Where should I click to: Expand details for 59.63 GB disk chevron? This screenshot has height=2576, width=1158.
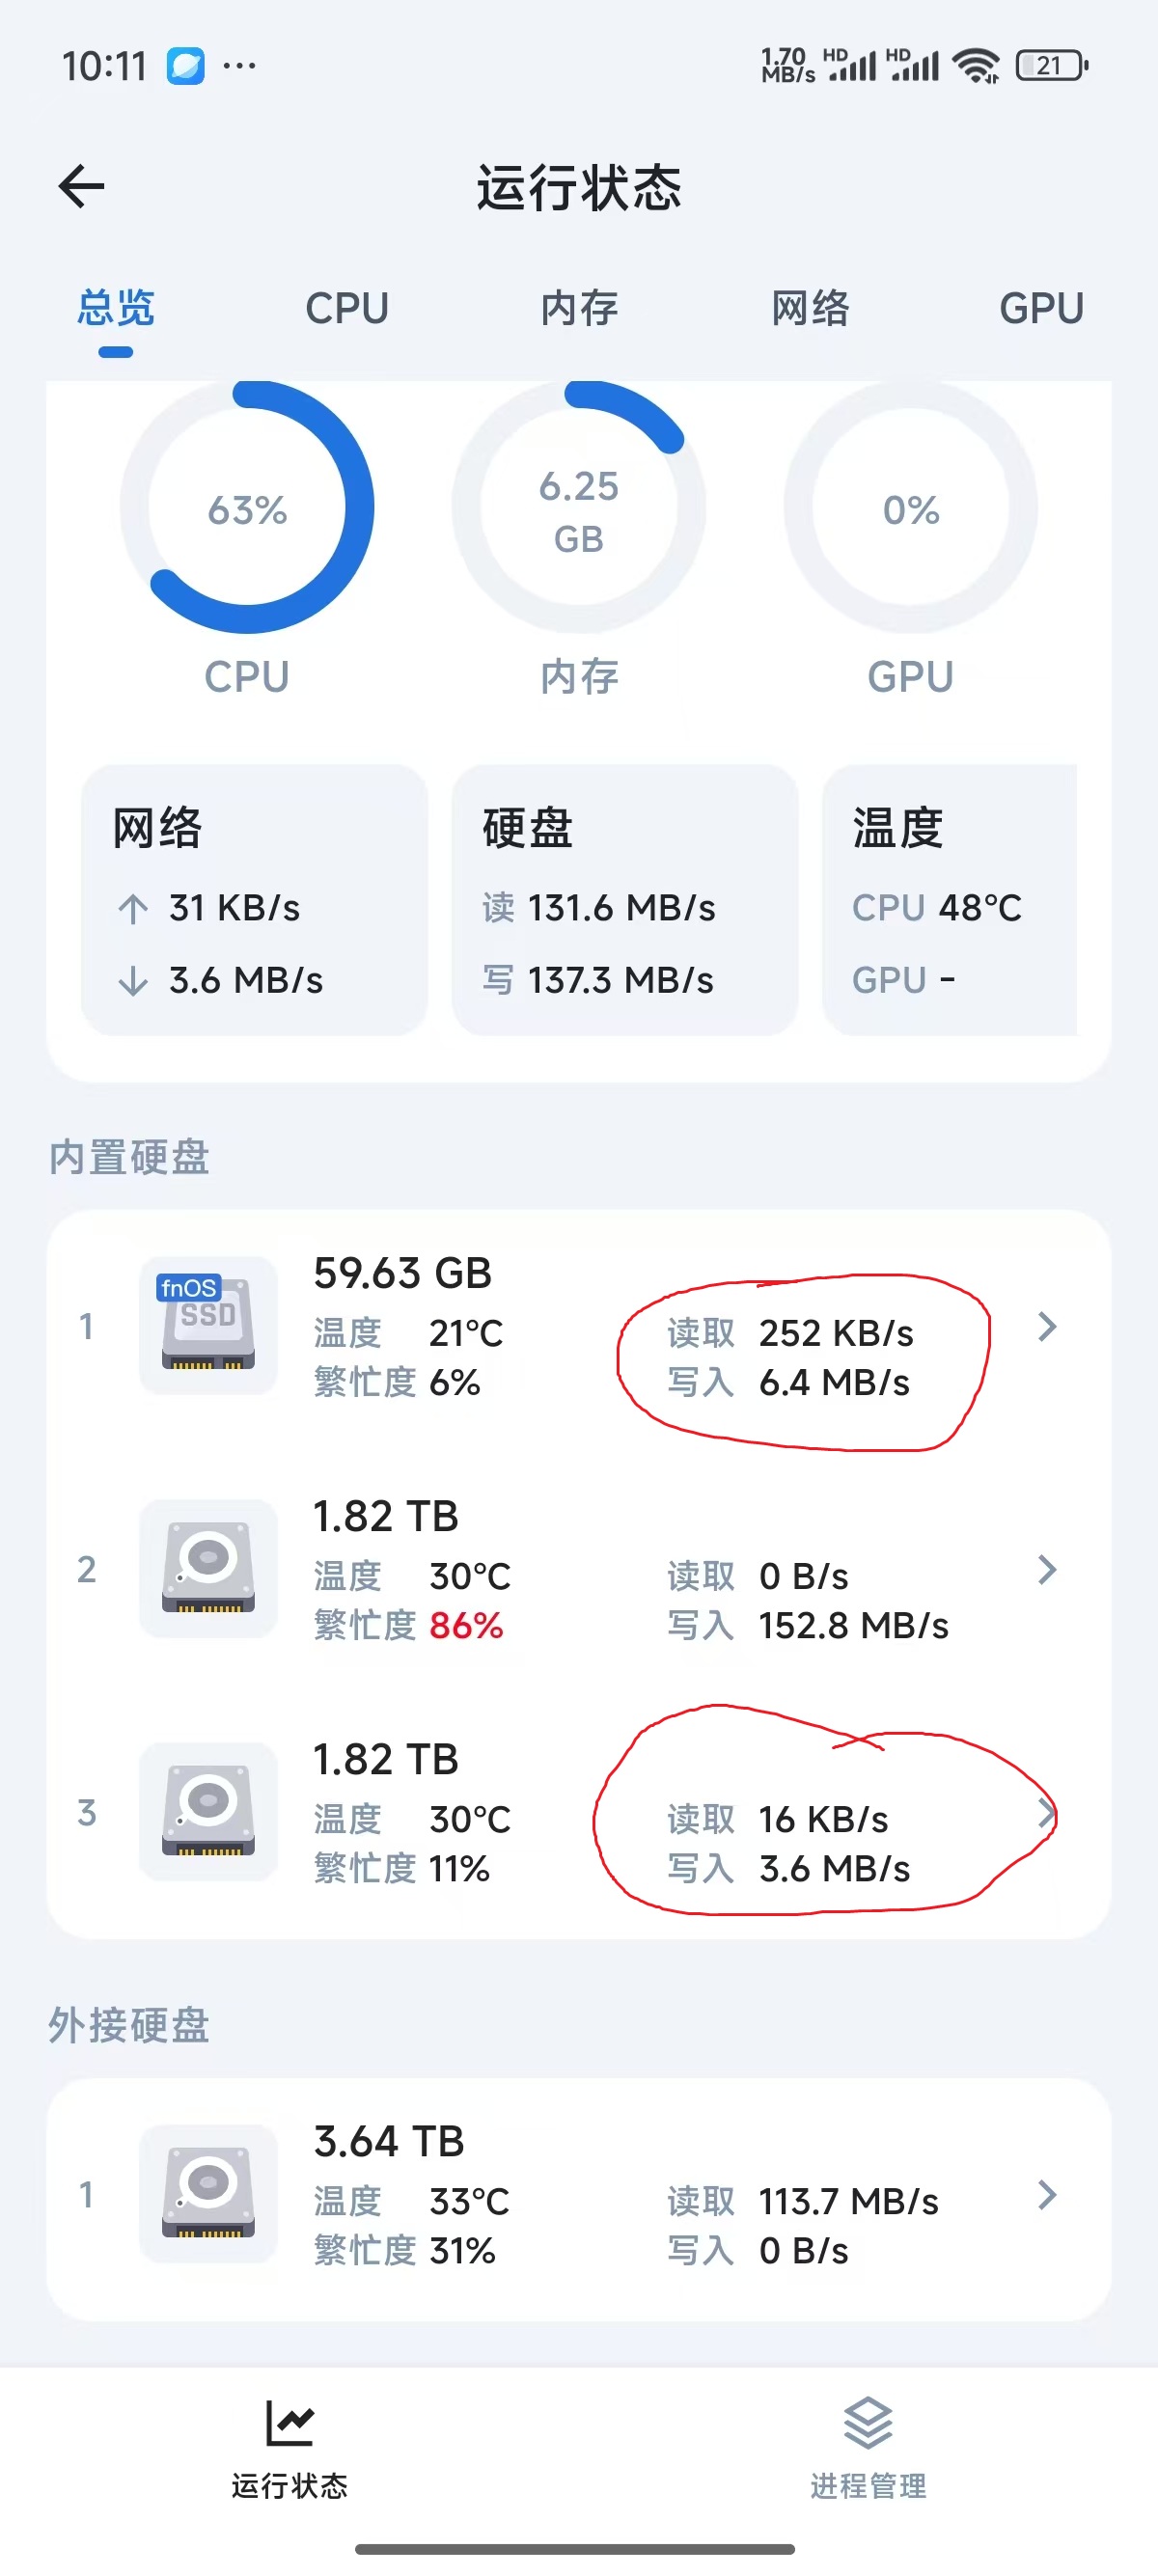pos(1047,1326)
